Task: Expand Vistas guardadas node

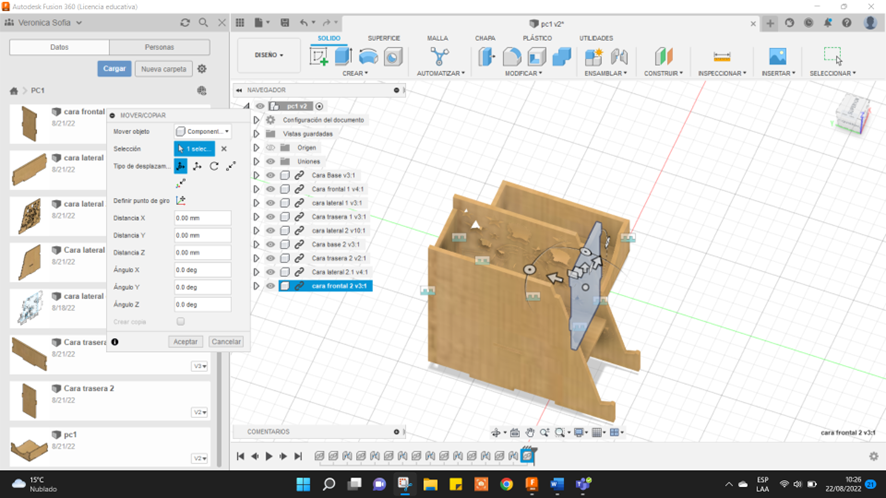Action: point(257,134)
